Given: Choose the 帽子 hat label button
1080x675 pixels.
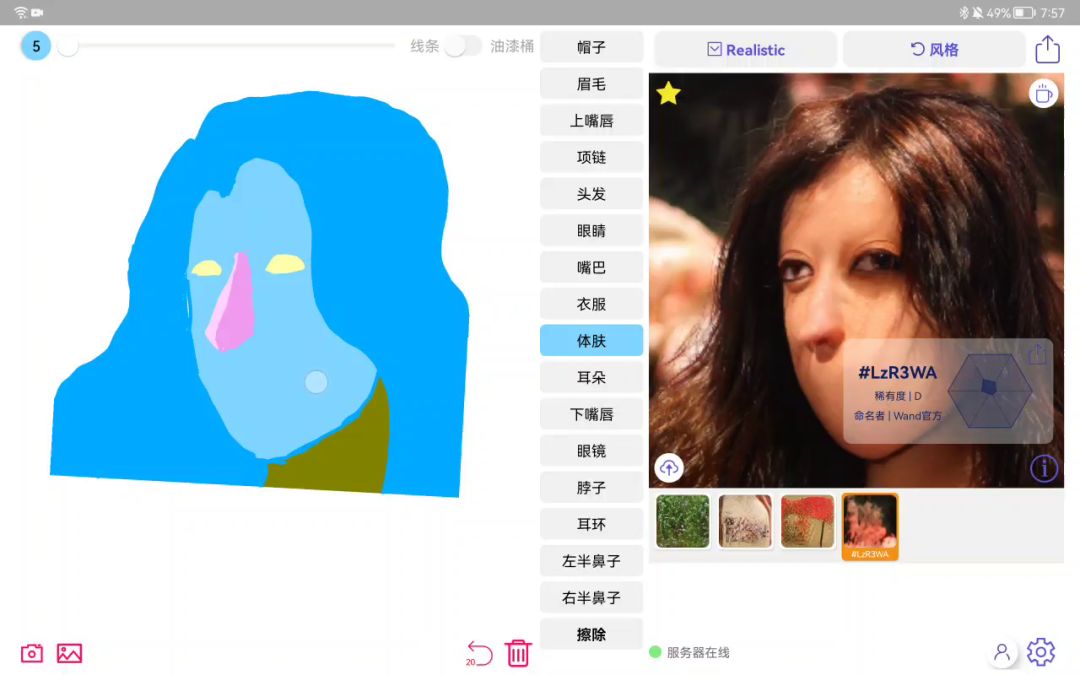Looking at the screenshot, I should (x=591, y=47).
